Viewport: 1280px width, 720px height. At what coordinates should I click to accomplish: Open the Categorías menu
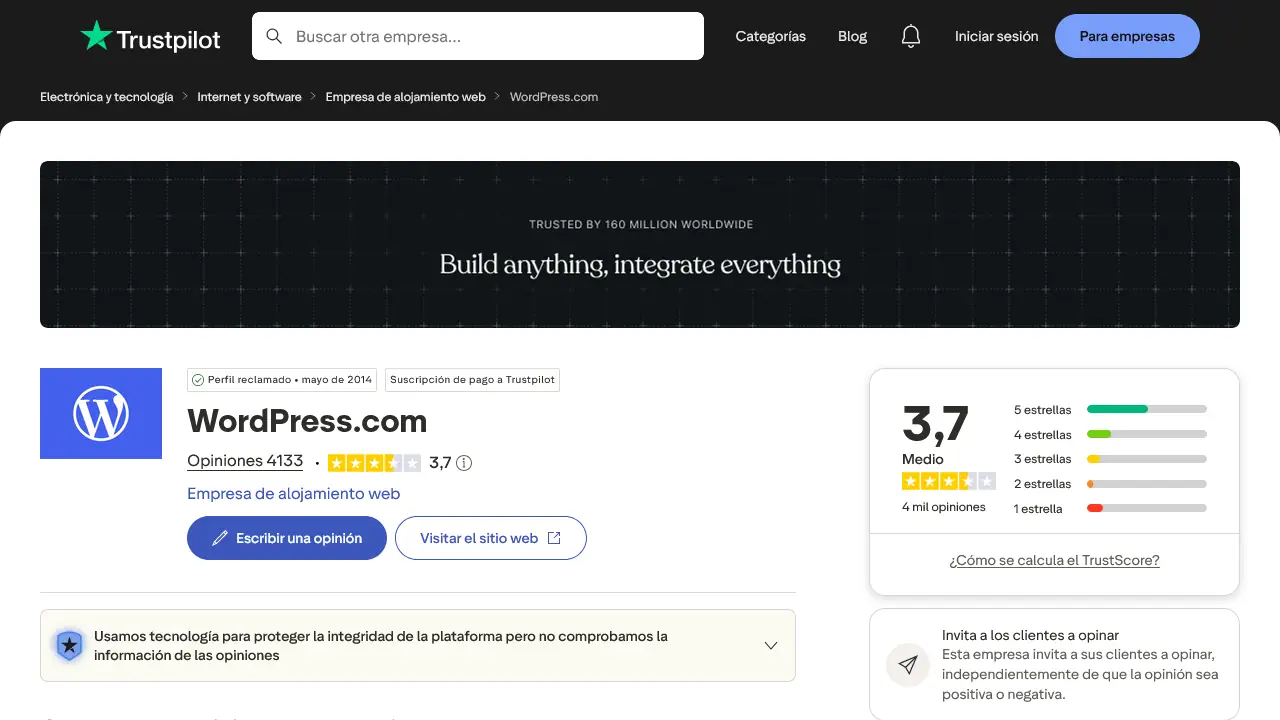(x=770, y=36)
